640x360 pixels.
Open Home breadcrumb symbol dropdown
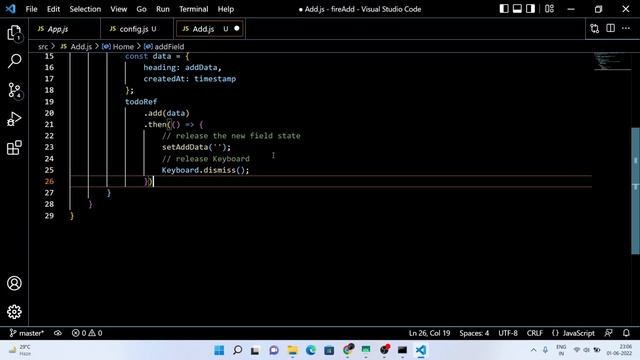click(118, 47)
